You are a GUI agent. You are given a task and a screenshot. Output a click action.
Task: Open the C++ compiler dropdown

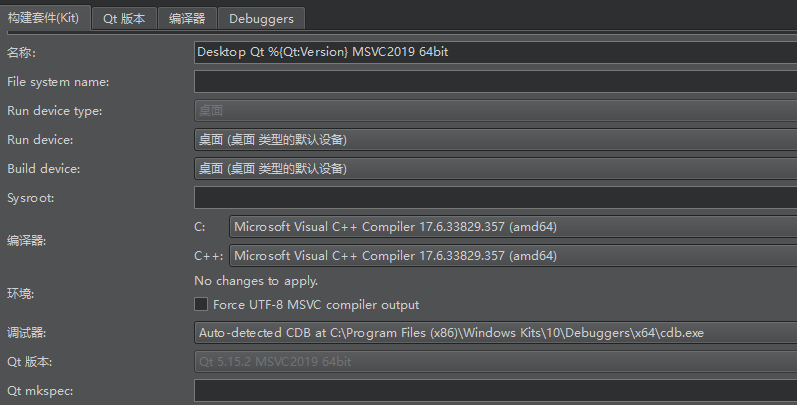pos(513,256)
